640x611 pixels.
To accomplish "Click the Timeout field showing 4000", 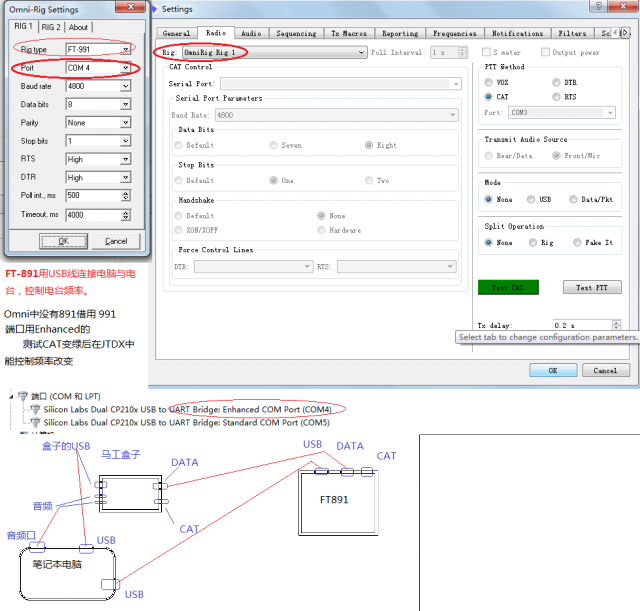I will coord(93,215).
